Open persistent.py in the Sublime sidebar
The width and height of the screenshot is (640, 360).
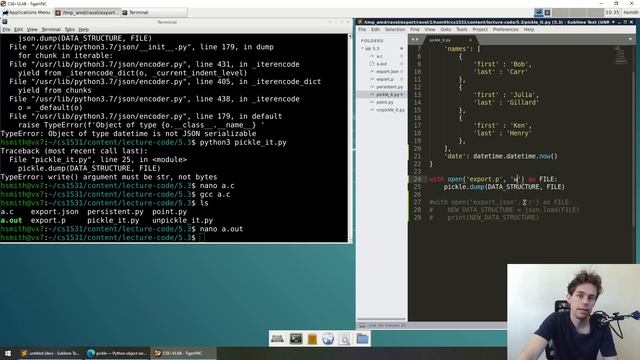(389, 87)
